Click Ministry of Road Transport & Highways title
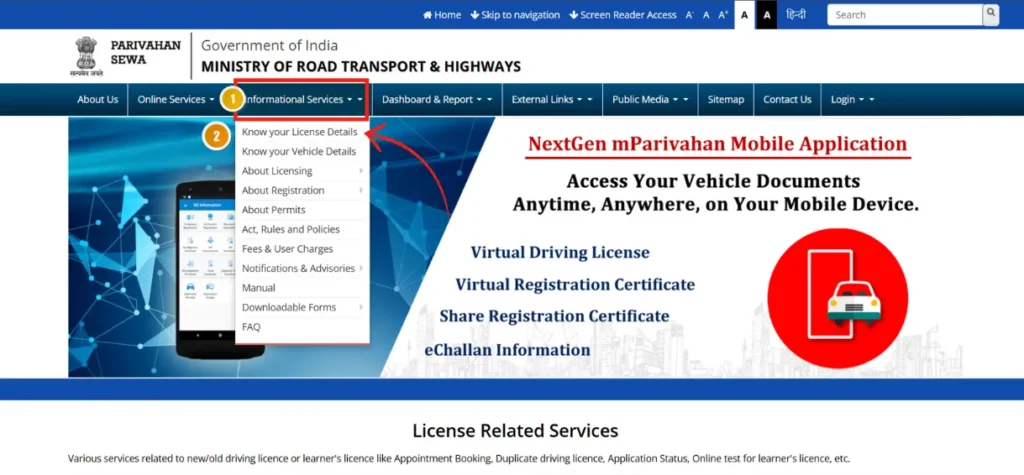This screenshot has height=475, width=1024. pos(361,67)
